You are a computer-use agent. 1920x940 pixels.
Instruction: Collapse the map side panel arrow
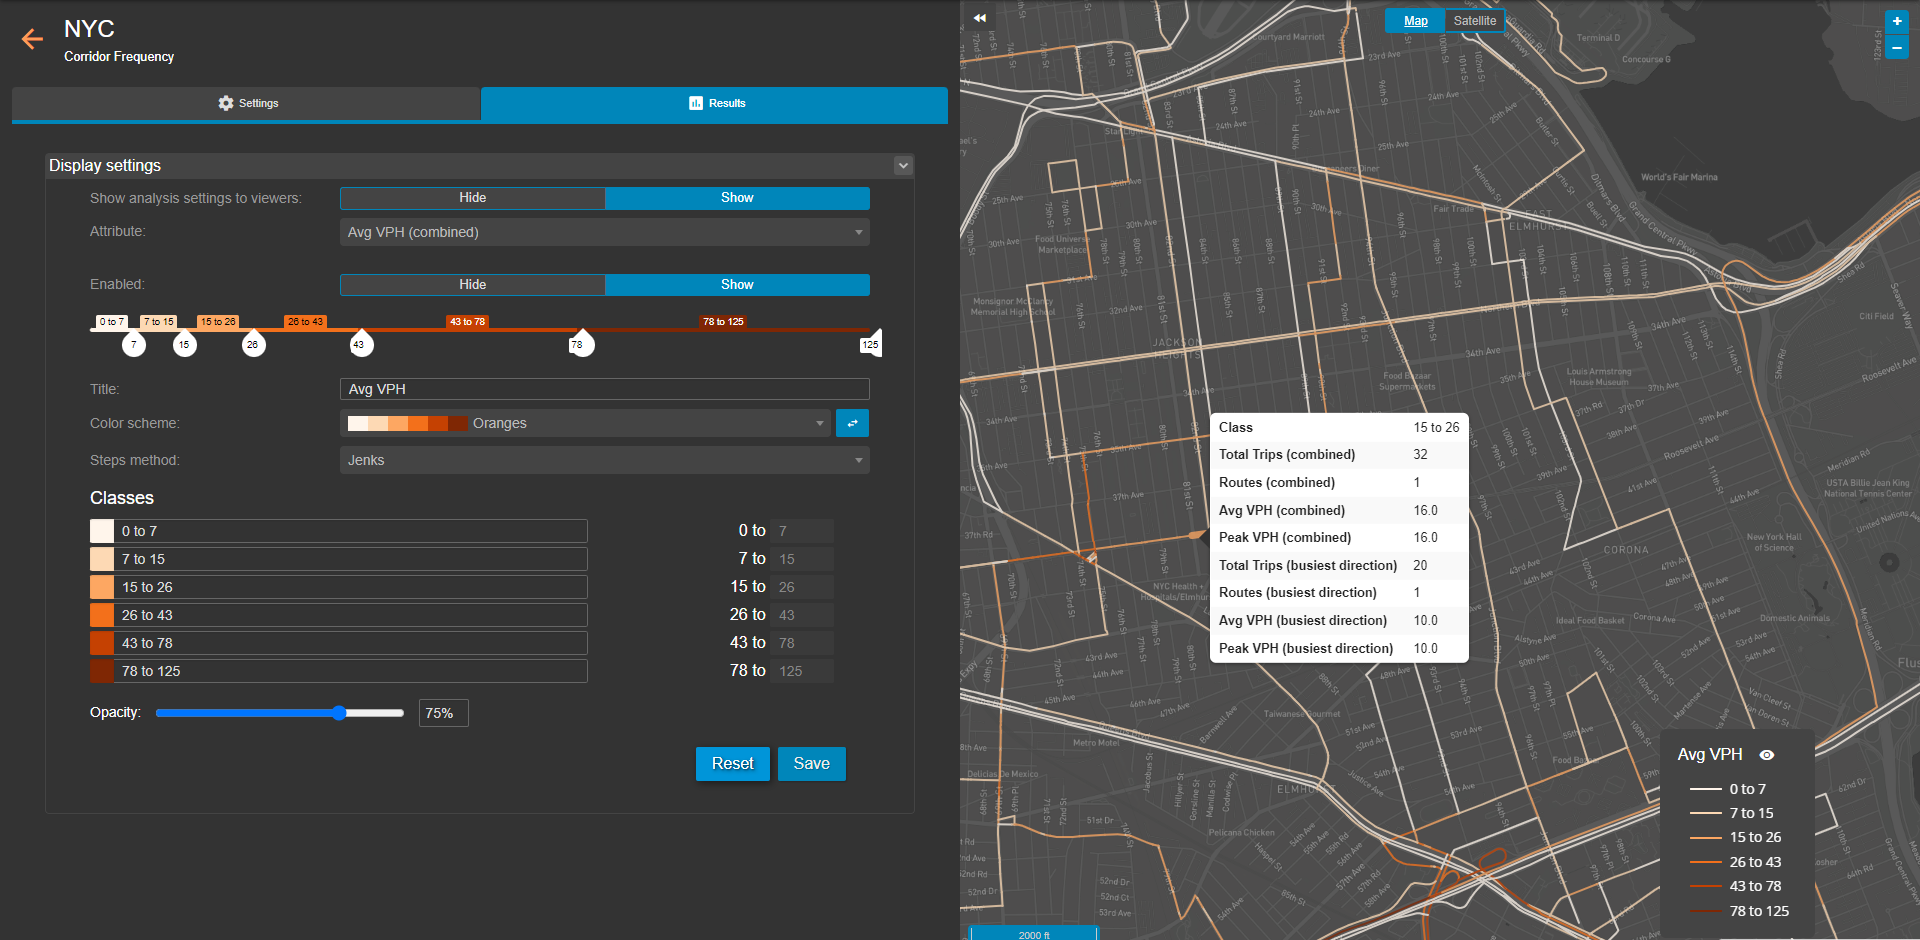pos(979,18)
